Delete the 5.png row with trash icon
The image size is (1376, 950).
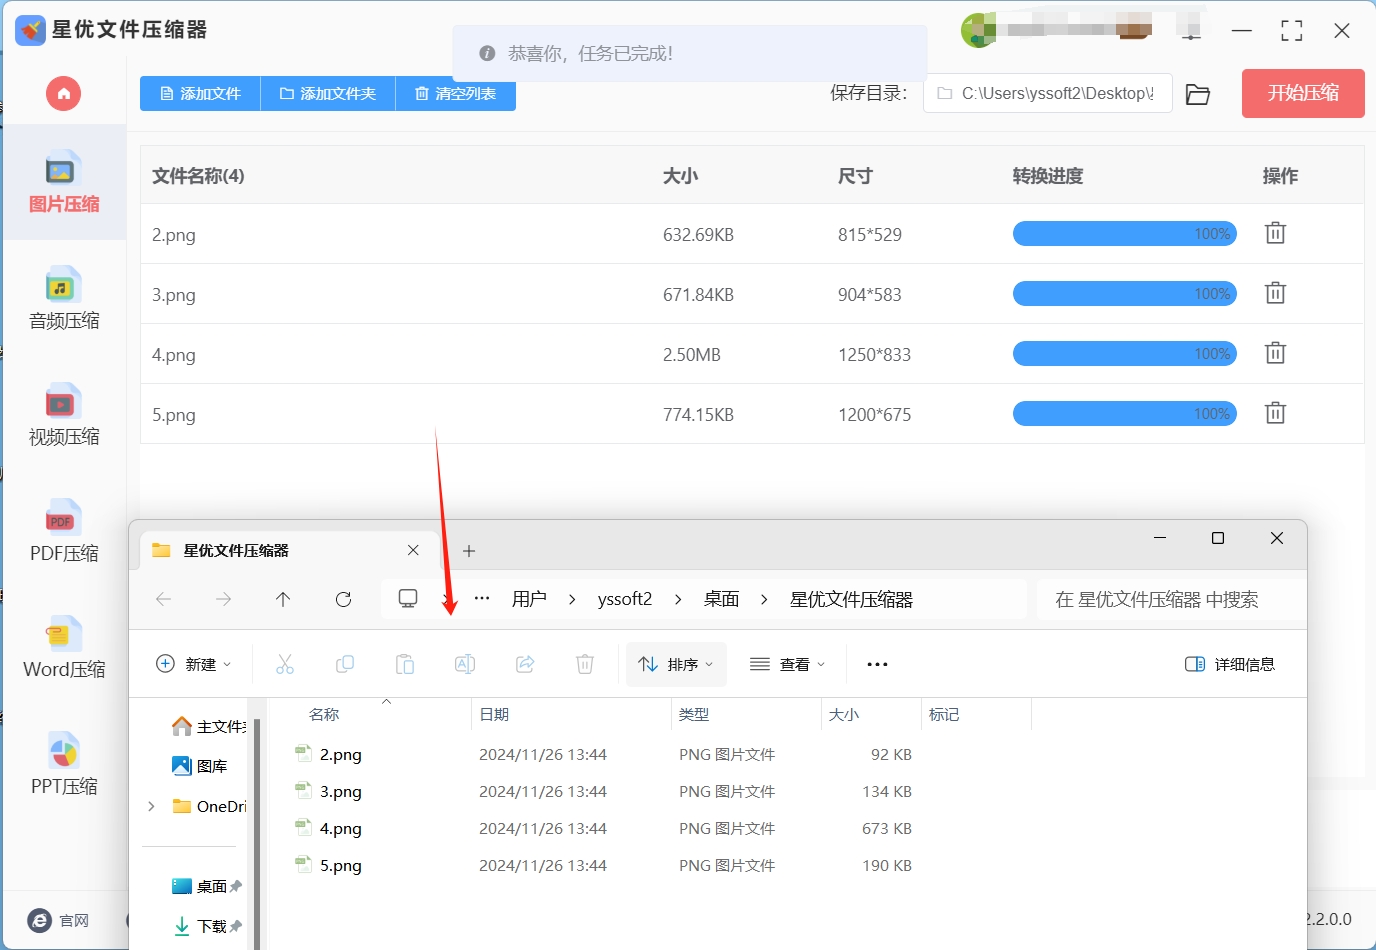(1275, 413)
